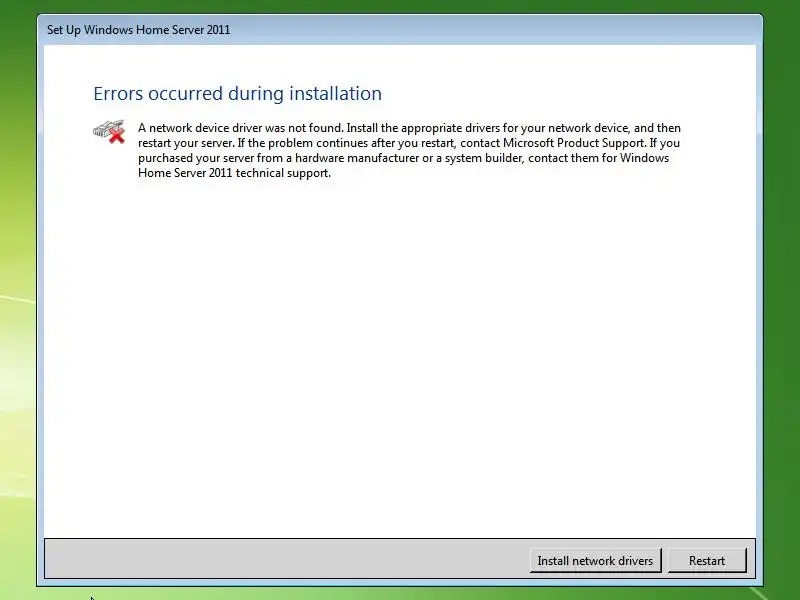
Task: Select the 'Errors occurred during installation' heading
Action: [237, 94]
